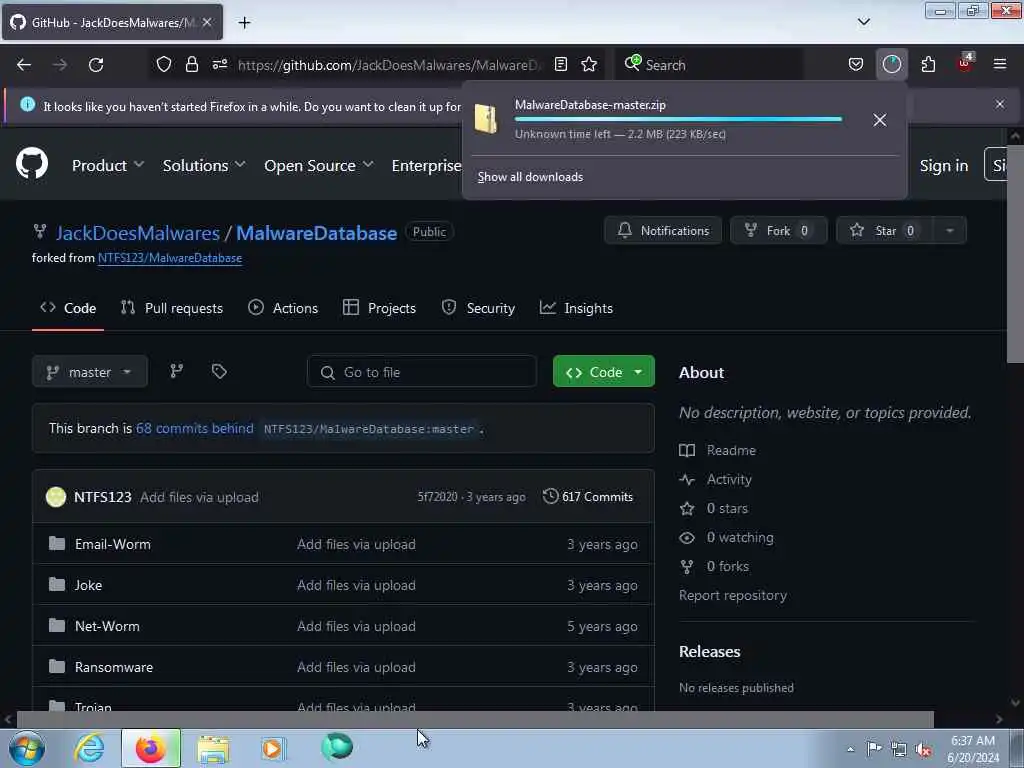Open Windows Start button
The height and width of the screenshot is (768, 1024).
click(x=27, y=748)
